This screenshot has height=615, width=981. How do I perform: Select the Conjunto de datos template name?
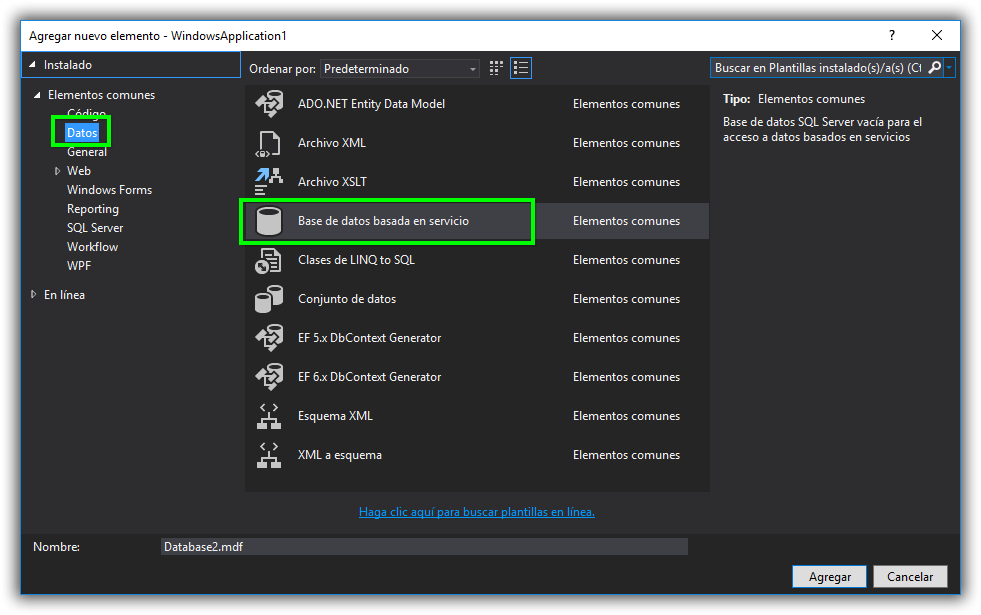(x=347, y=299)
